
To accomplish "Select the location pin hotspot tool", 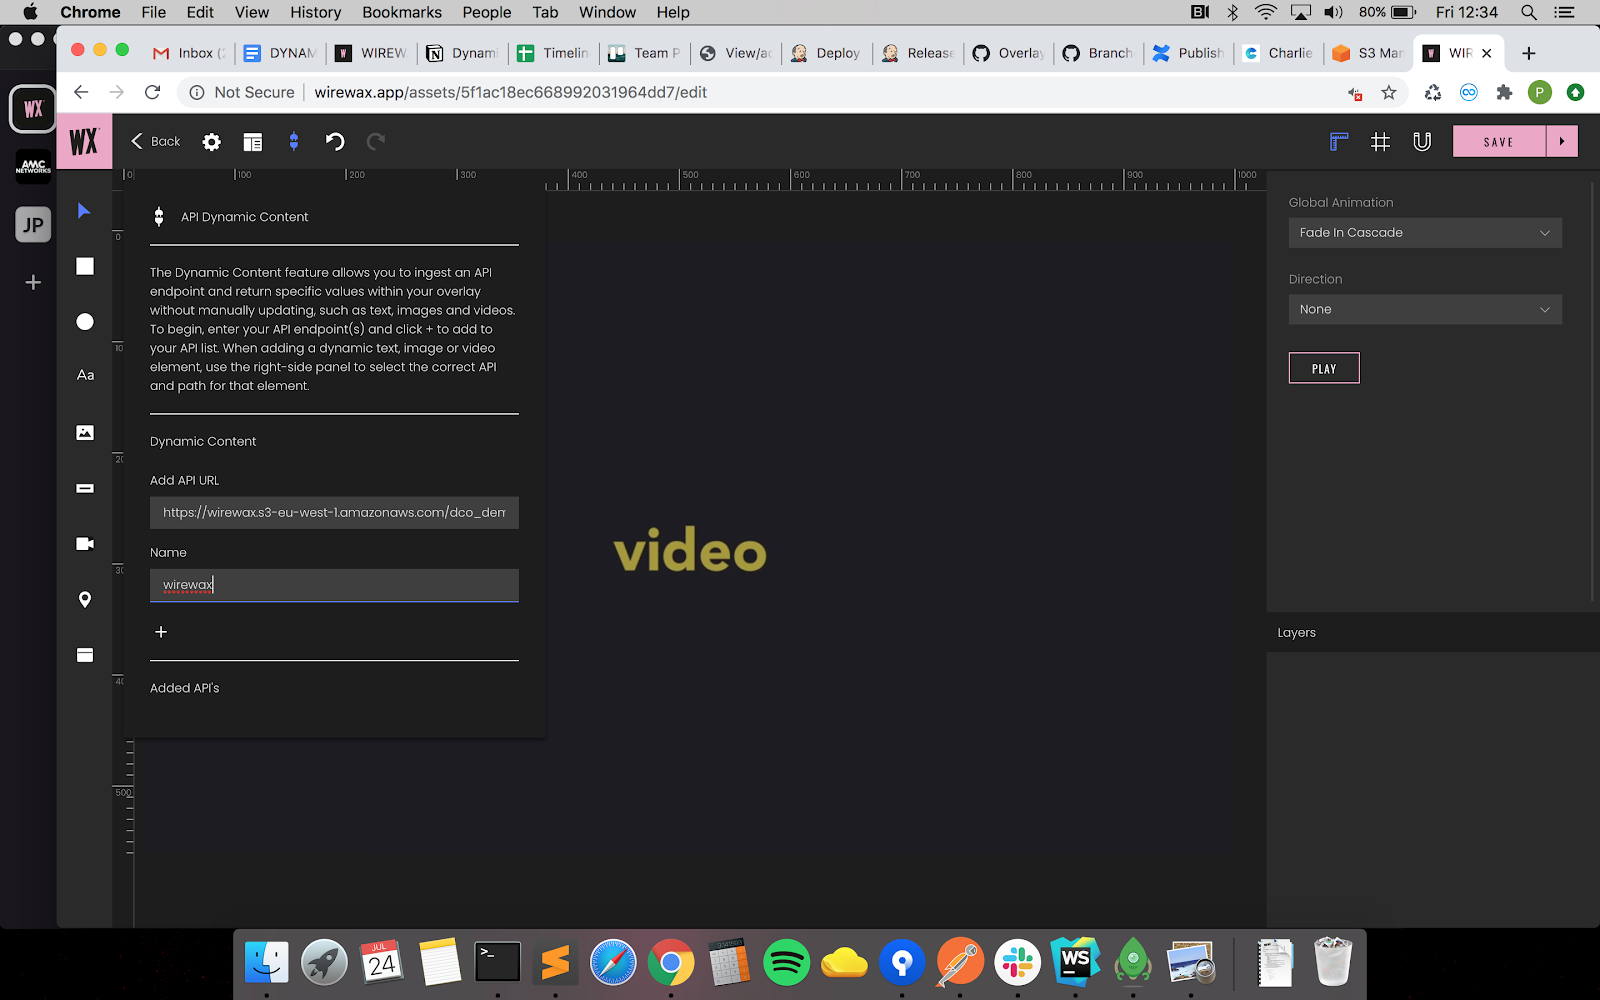I will coord(85,599).
